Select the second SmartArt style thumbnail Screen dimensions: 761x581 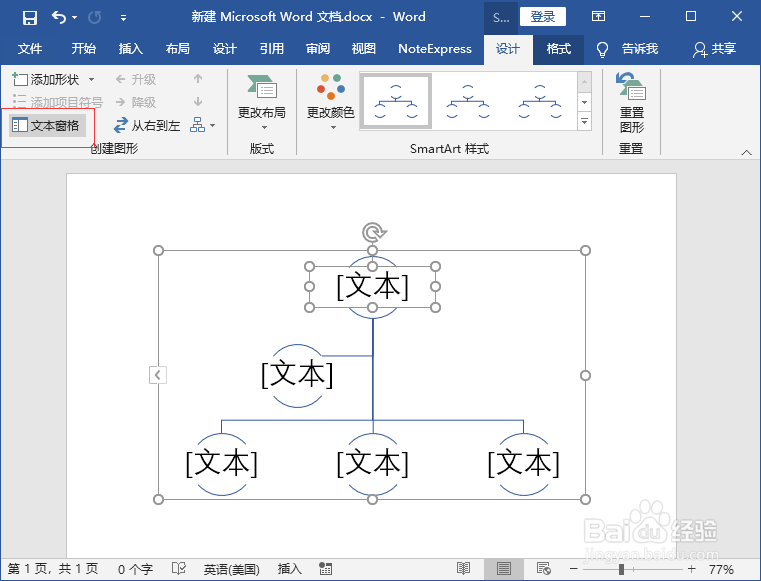[x=468, y=101]
